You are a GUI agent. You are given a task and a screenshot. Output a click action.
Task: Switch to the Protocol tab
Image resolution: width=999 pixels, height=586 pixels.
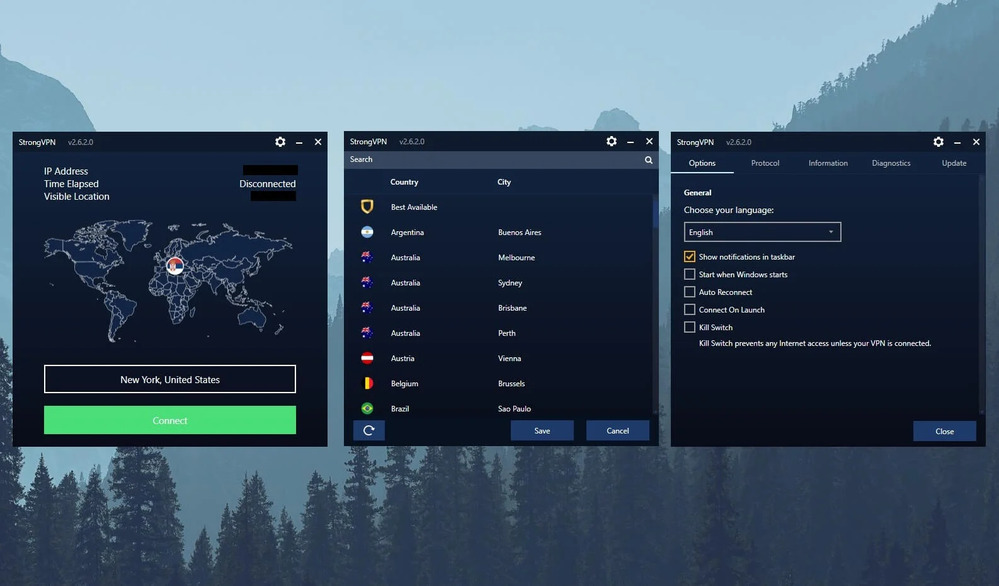pos(765,162)
